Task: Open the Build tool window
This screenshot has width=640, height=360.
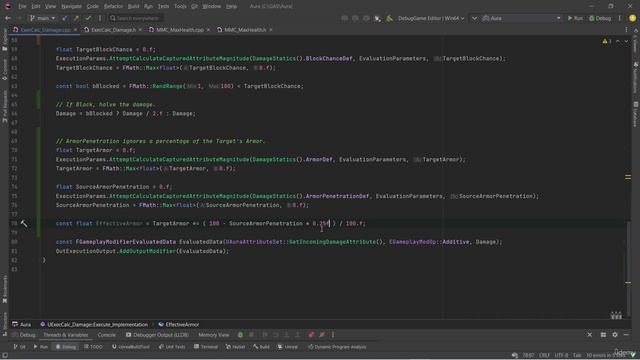Action: (261, 347)
